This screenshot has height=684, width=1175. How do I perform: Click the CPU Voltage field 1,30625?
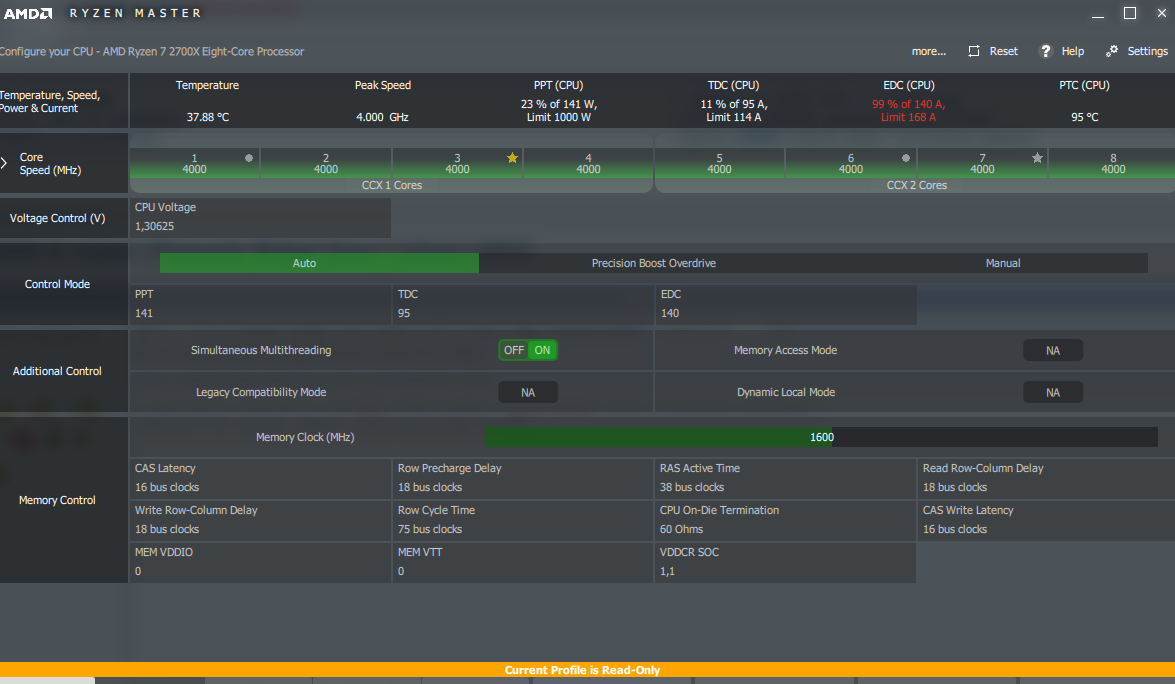click(260, 217)
